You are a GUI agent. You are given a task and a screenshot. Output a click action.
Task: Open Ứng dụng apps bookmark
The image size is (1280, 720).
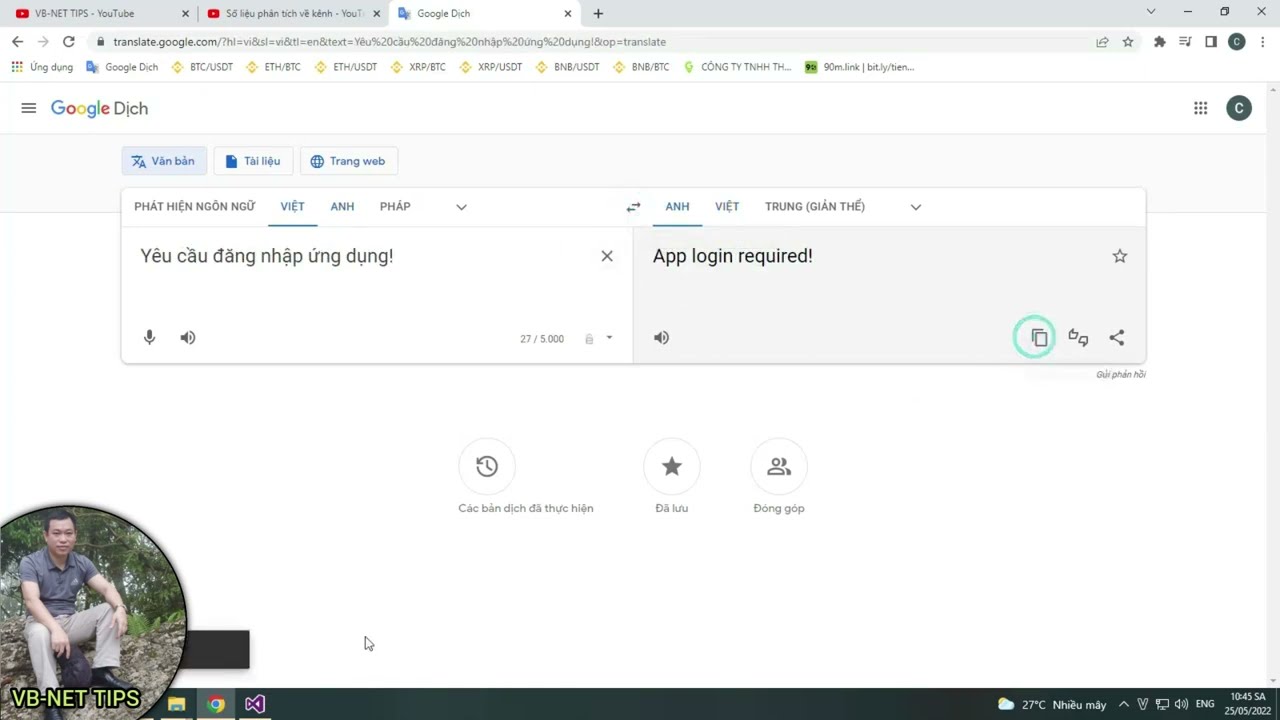point(42,67)
